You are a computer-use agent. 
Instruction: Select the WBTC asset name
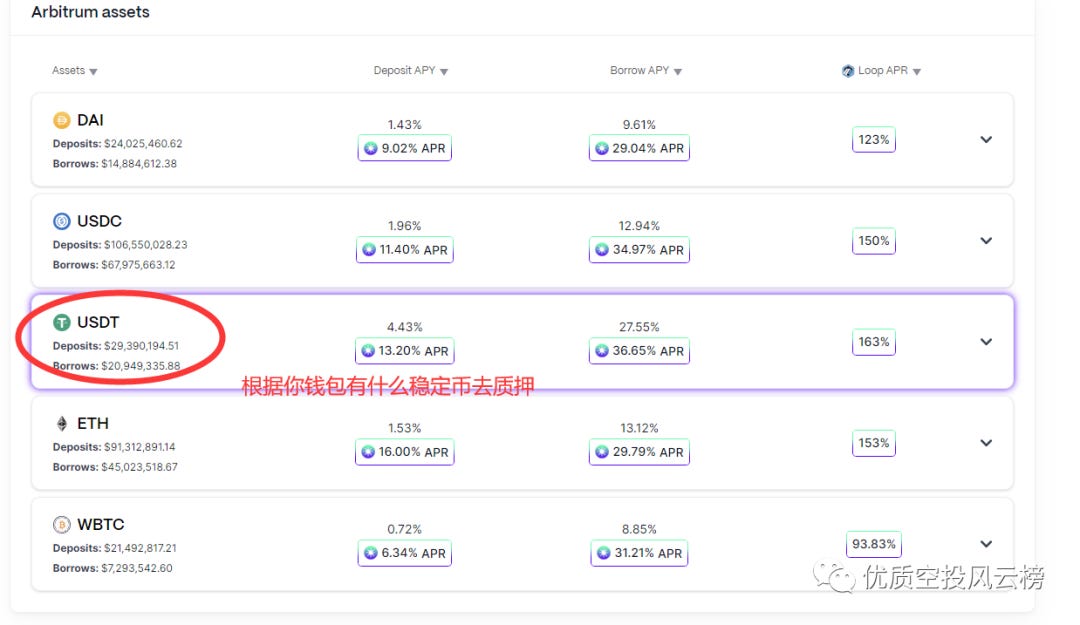tap(101, 525)
